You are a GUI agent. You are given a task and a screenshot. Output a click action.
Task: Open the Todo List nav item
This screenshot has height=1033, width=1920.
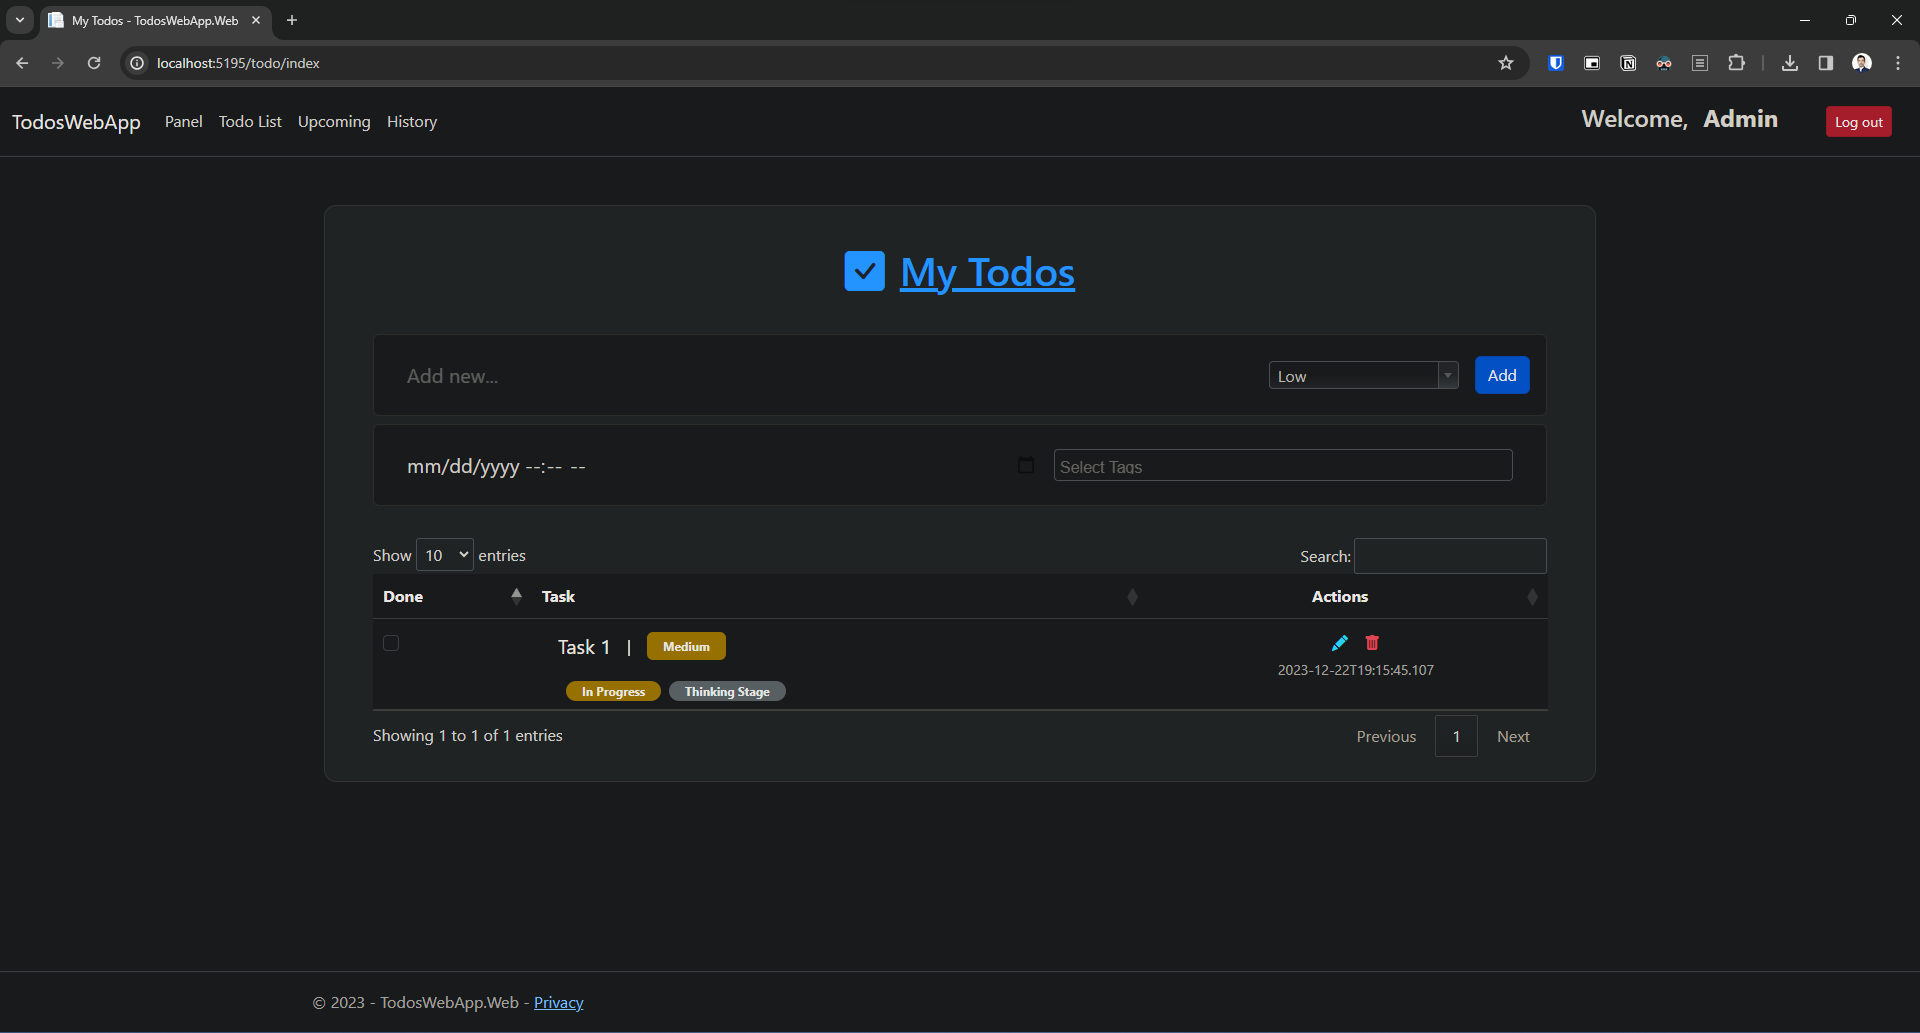coord(250,121)
